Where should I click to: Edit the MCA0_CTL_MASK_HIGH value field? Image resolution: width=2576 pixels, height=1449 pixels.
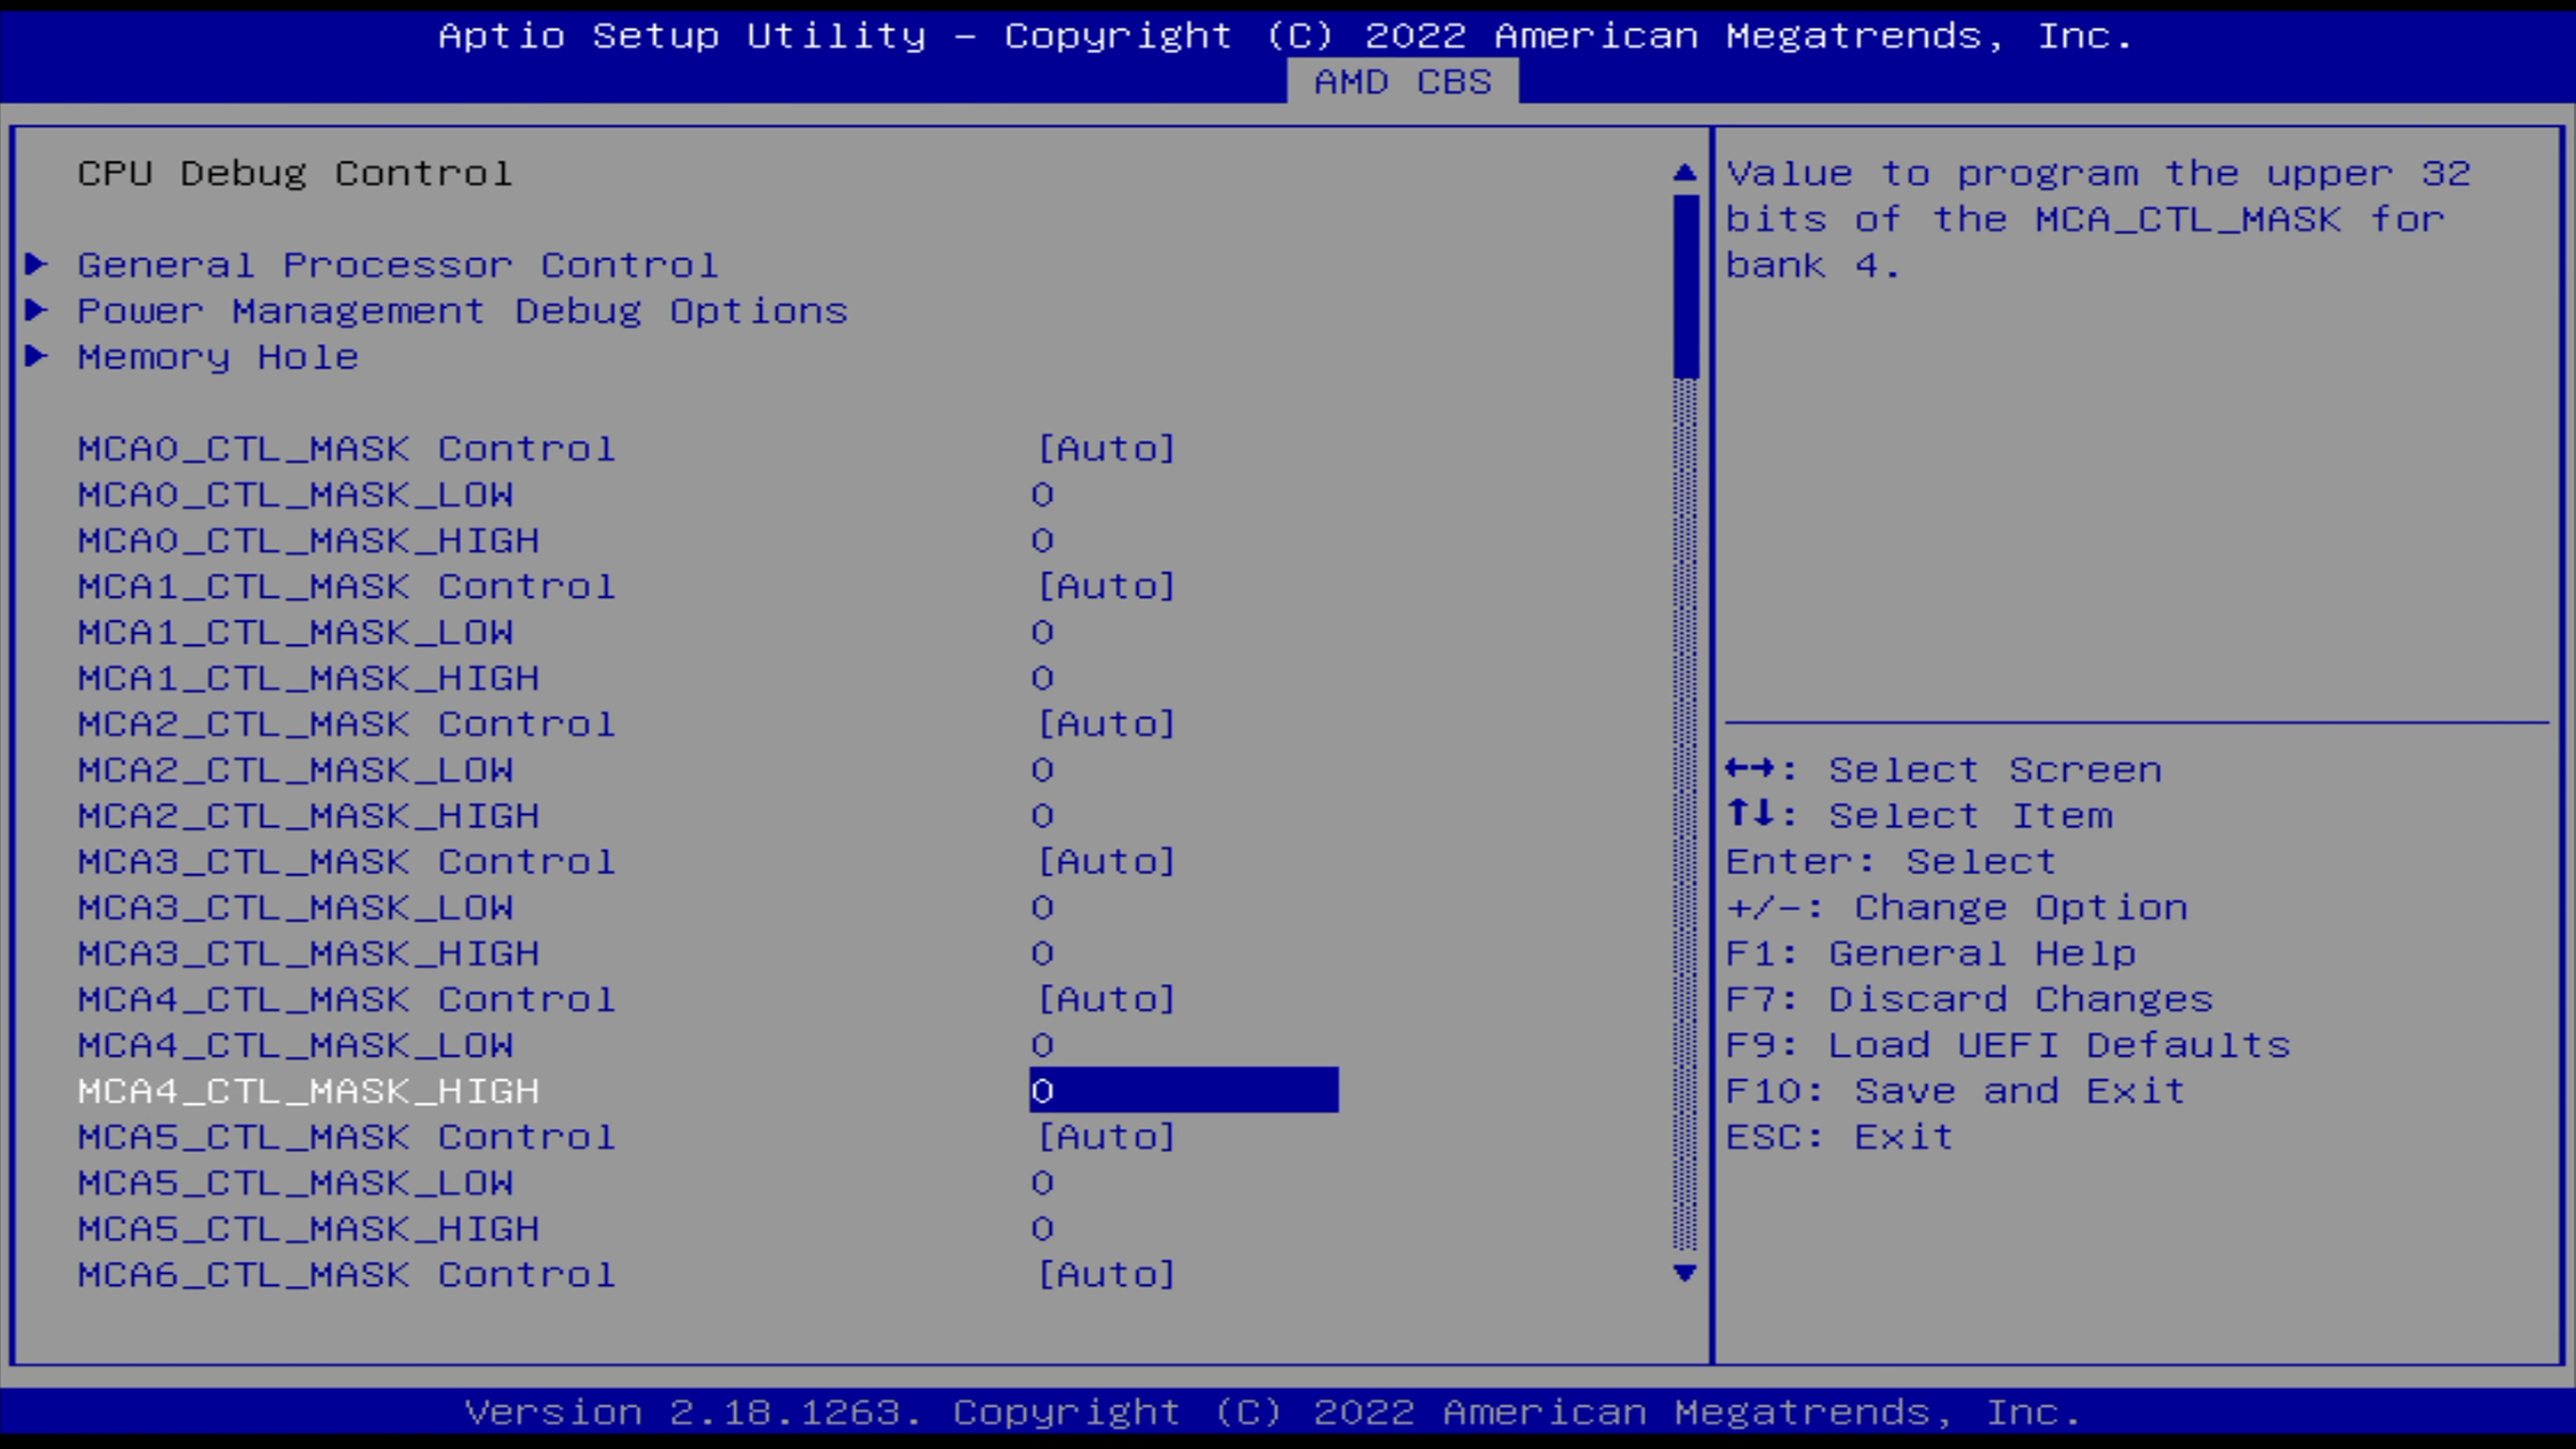coord(1042,540)
